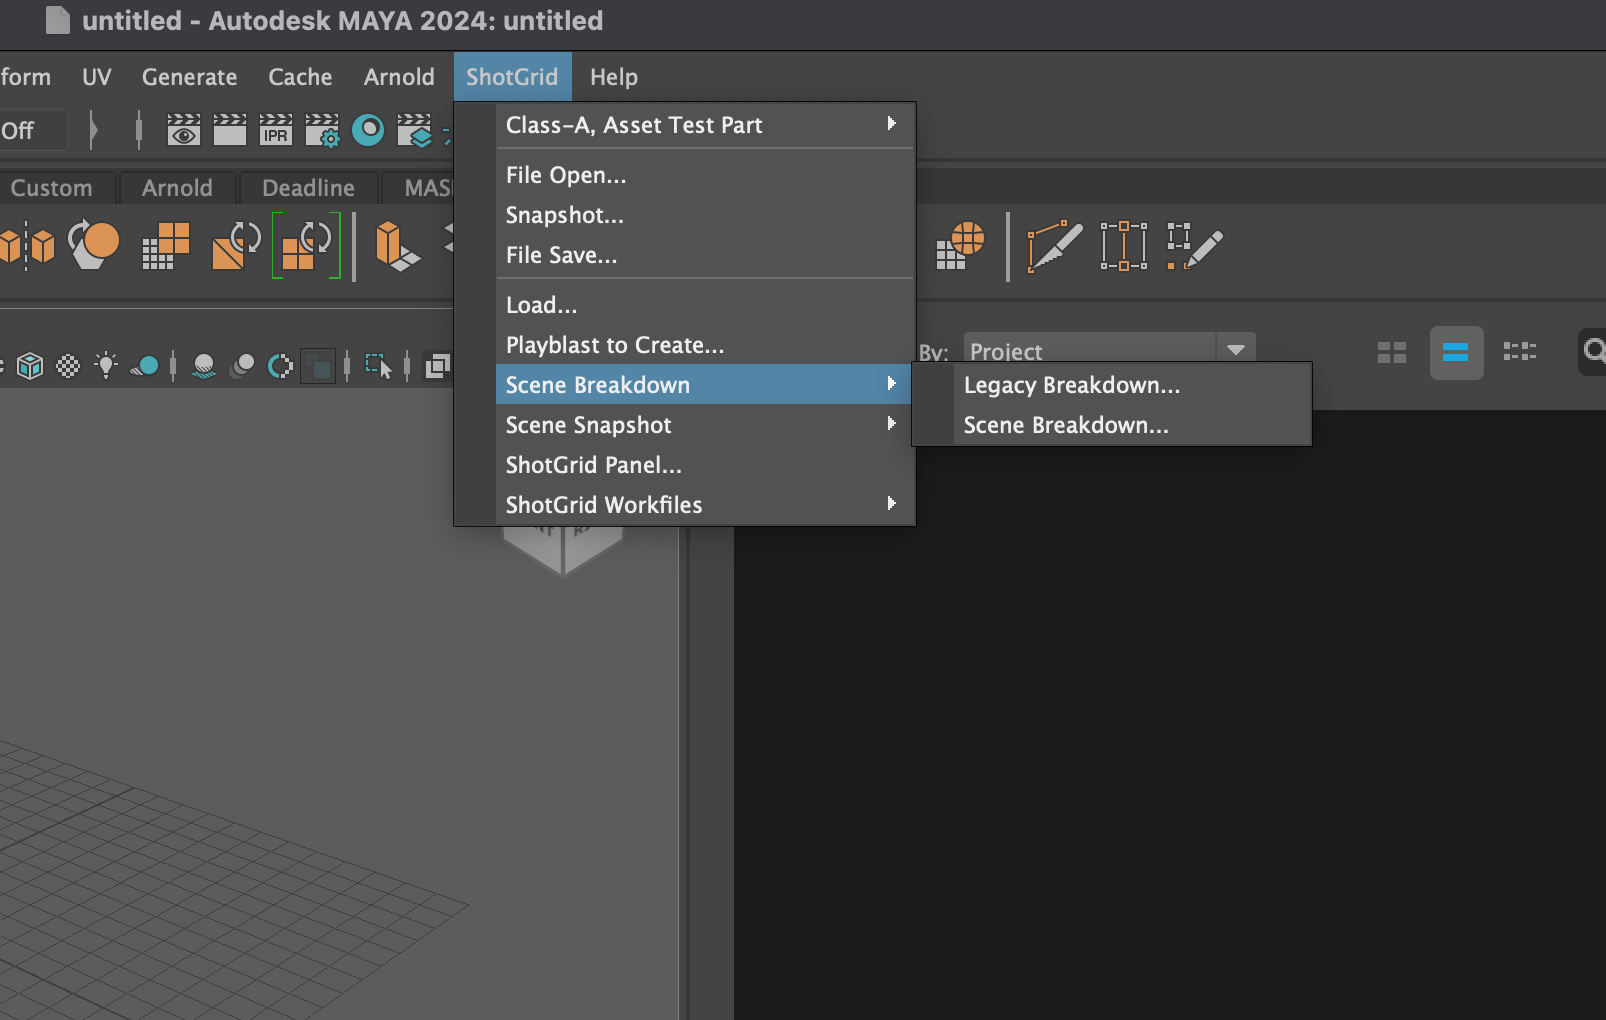Toggle use all lights bulb icon
Image resolution: width=1606 pixels, height=1020 pixels.
(106, 366)
